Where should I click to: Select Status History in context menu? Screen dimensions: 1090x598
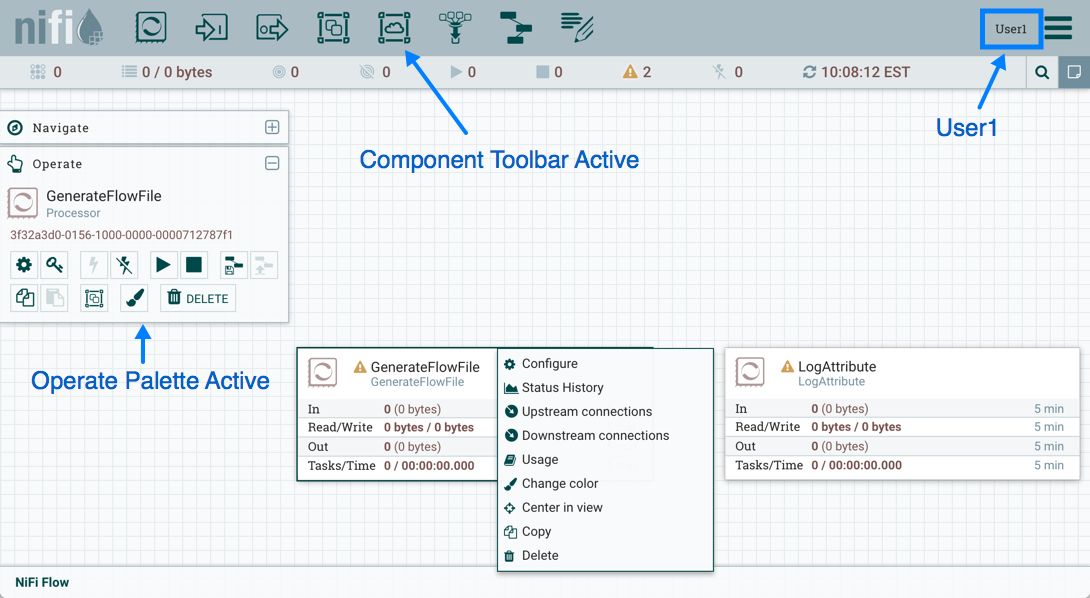click(x=562, y=388)
